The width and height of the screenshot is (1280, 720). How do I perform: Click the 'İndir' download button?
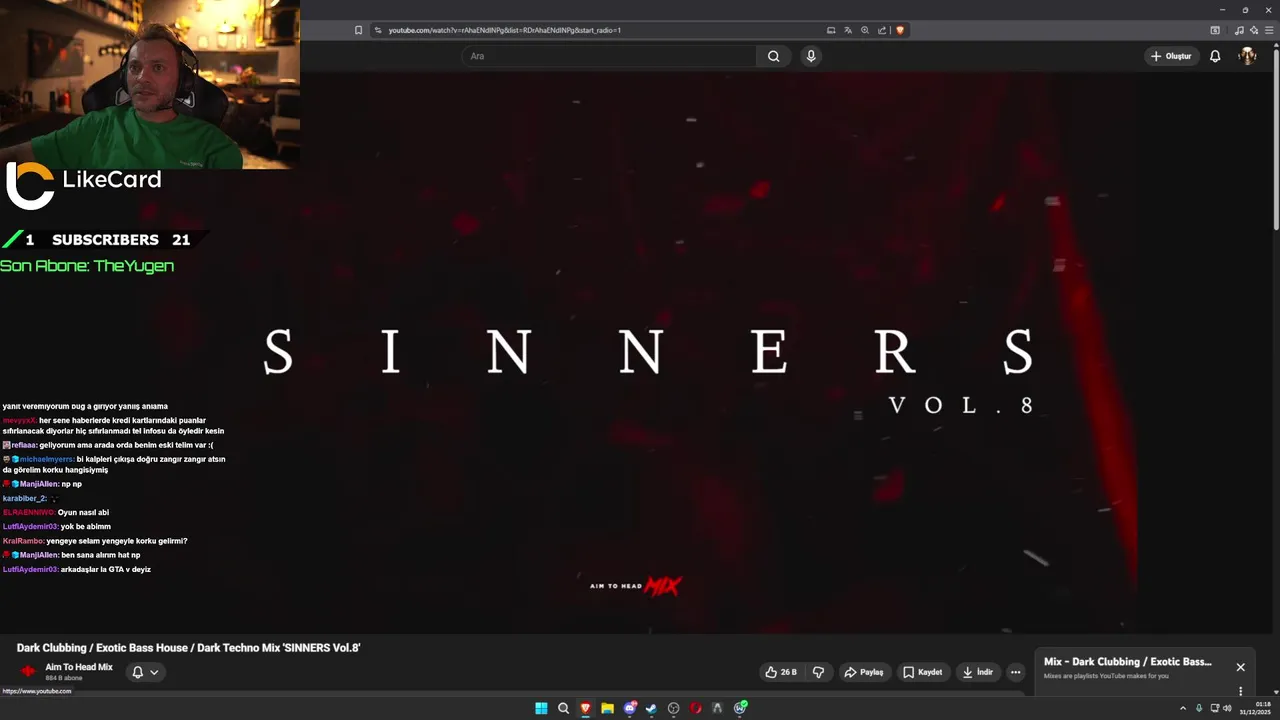click(978, 672)
